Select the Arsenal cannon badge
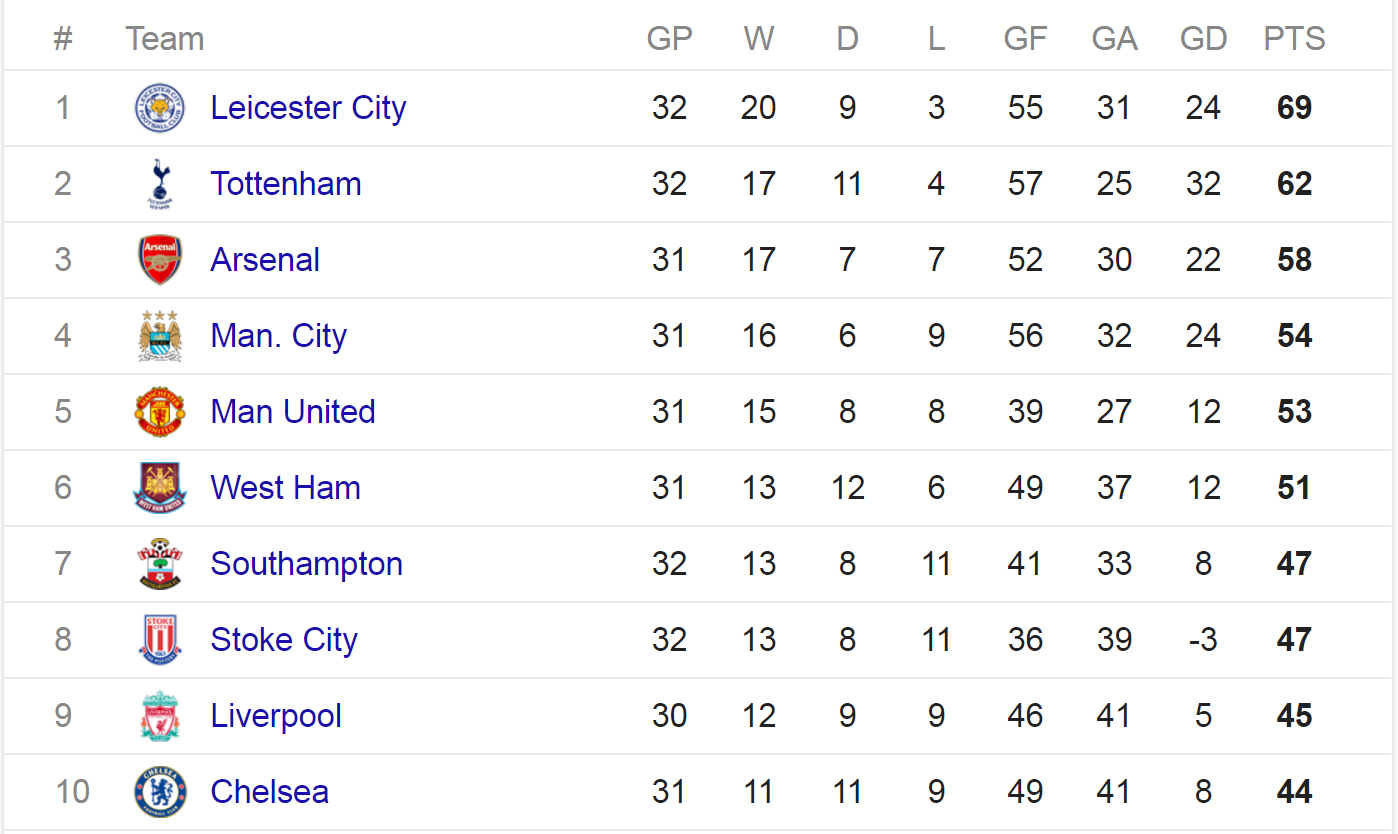This screenshot has height=834, width=1398. pyautogui.click(x=160, y=260)
